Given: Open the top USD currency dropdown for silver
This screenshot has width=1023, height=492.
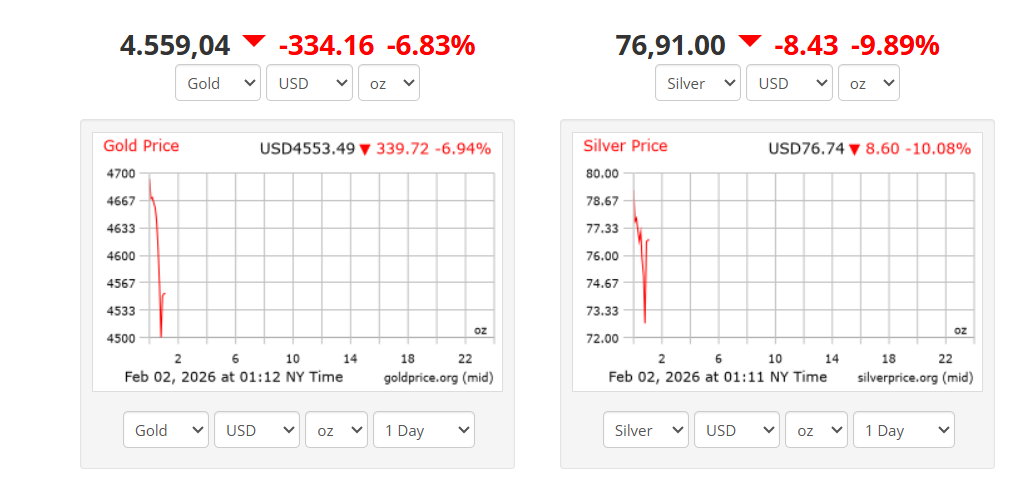Looking at the screenshot, I should click(x=789, y=83).
